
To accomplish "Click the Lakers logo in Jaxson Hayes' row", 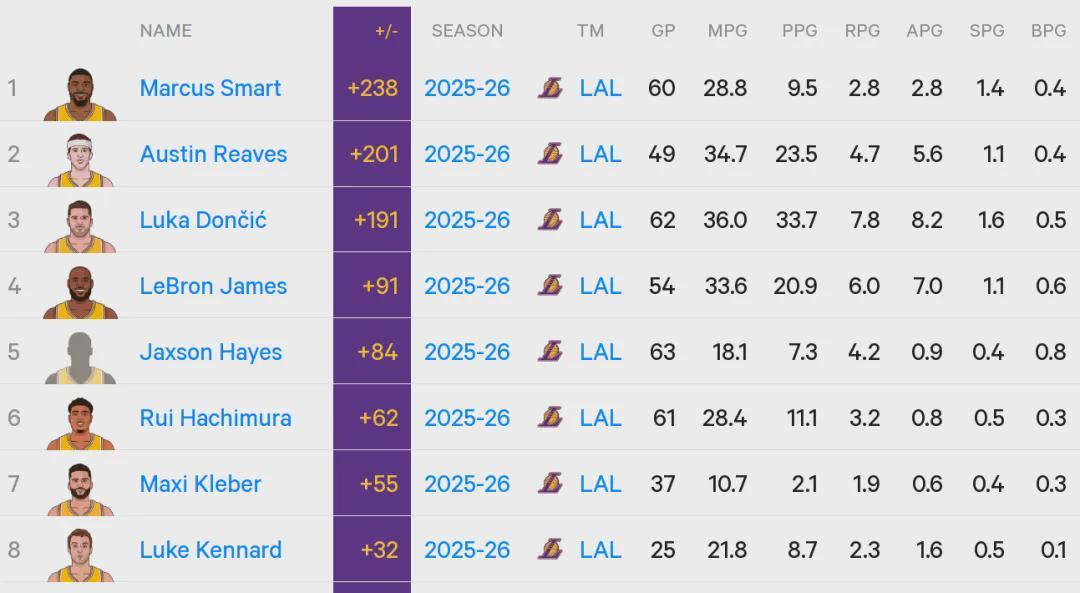I will point(550,352).
